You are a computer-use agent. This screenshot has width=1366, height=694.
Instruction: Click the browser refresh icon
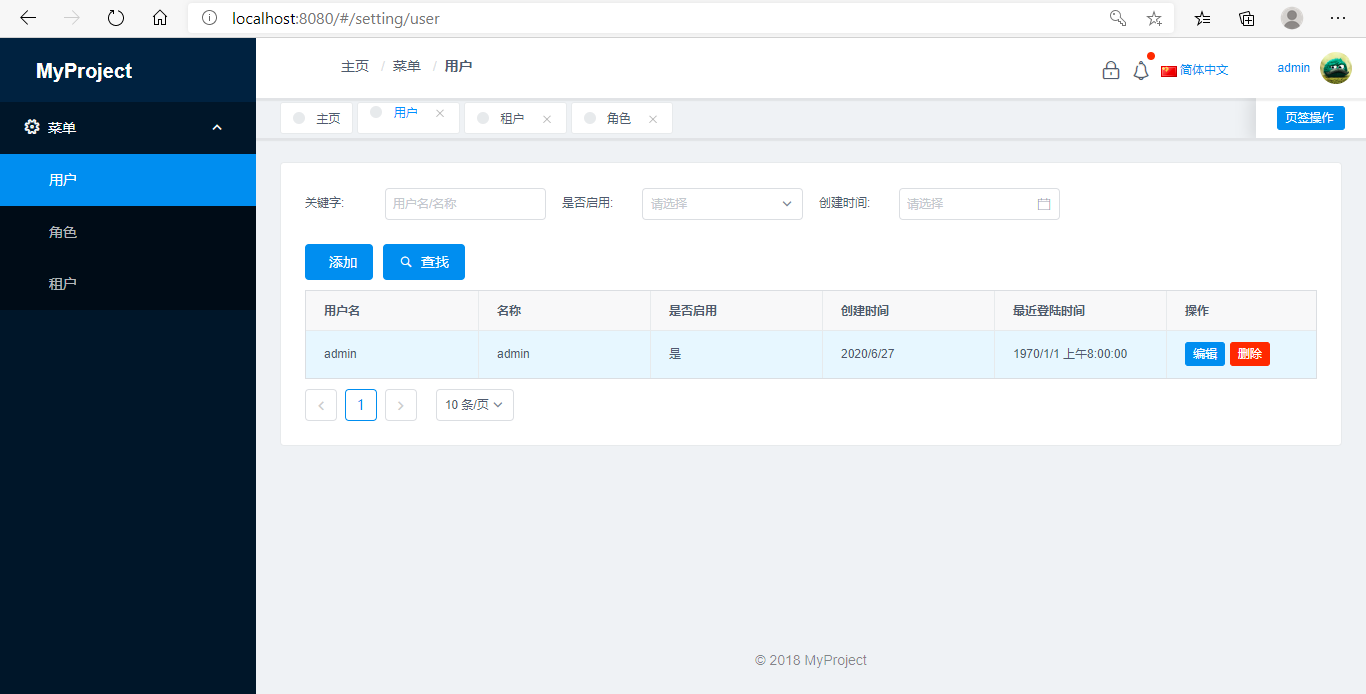(x=116, y=18)
